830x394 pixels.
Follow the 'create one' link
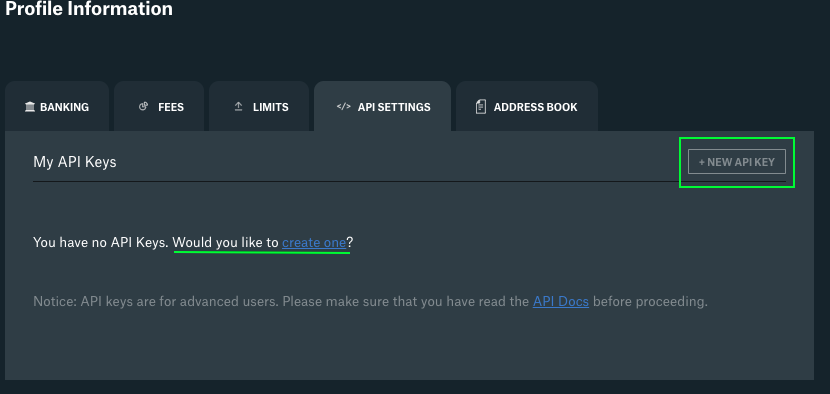[314, 243]
